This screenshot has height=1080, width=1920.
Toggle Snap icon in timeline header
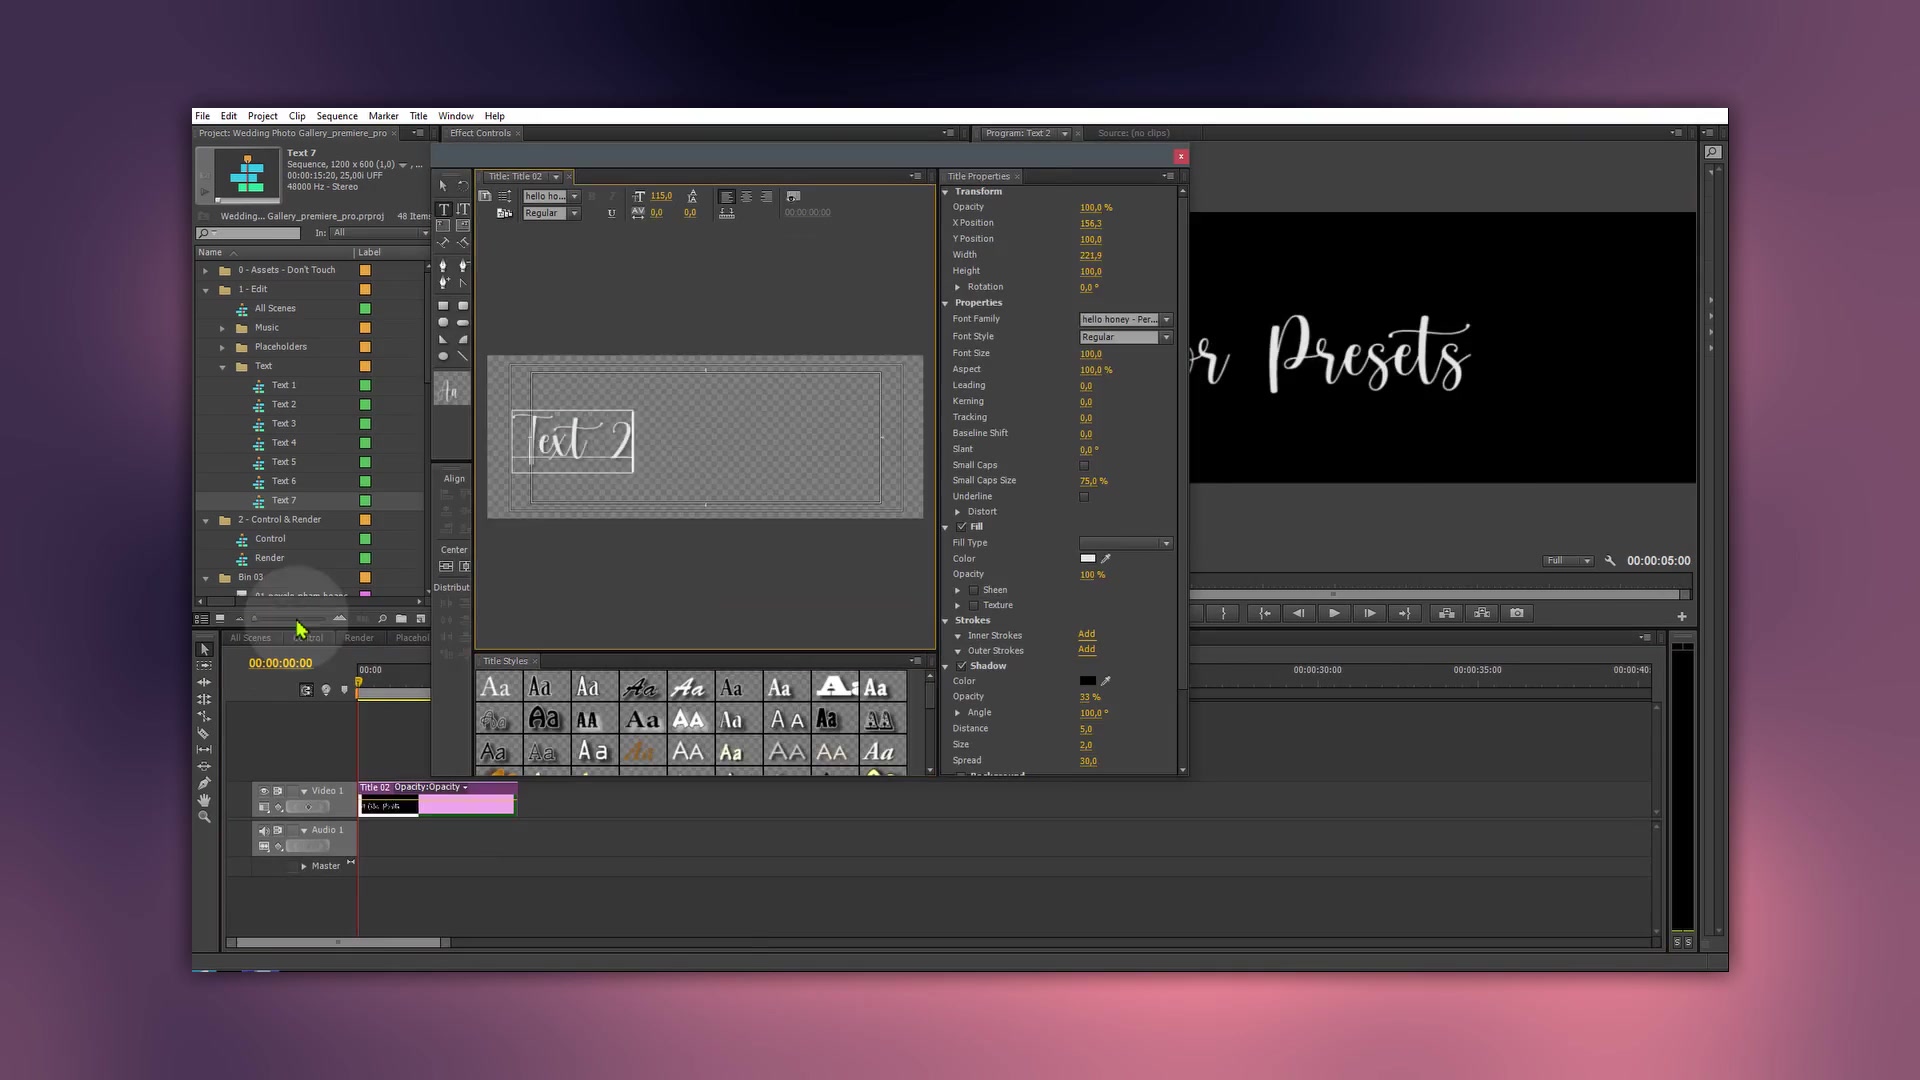coord(306,690)
